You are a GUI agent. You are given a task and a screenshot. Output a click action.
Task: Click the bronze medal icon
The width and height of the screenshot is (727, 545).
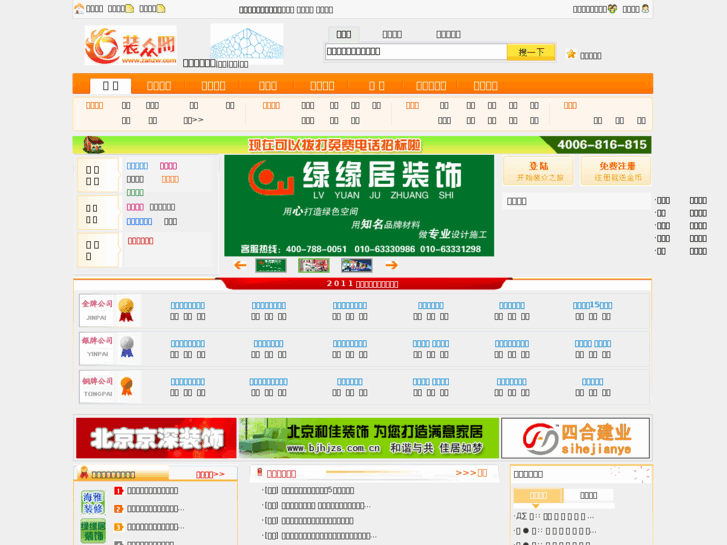click(x=127, y=386)
